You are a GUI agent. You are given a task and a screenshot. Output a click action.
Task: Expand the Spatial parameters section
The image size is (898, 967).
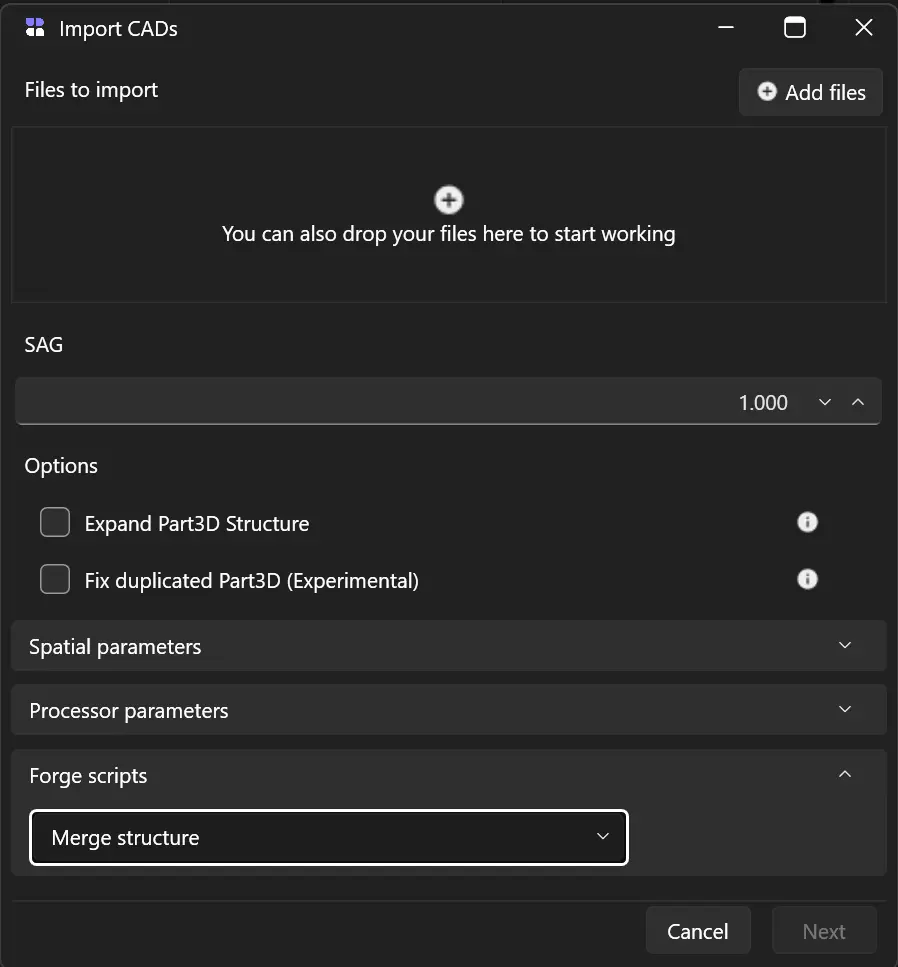pos(448,646)
